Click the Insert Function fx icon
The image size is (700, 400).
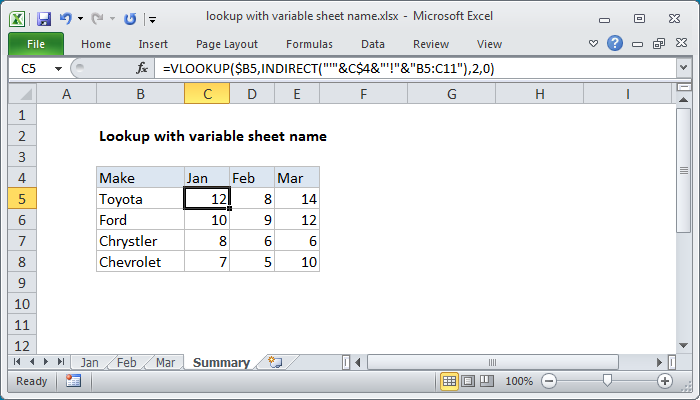tap(142, 68)
